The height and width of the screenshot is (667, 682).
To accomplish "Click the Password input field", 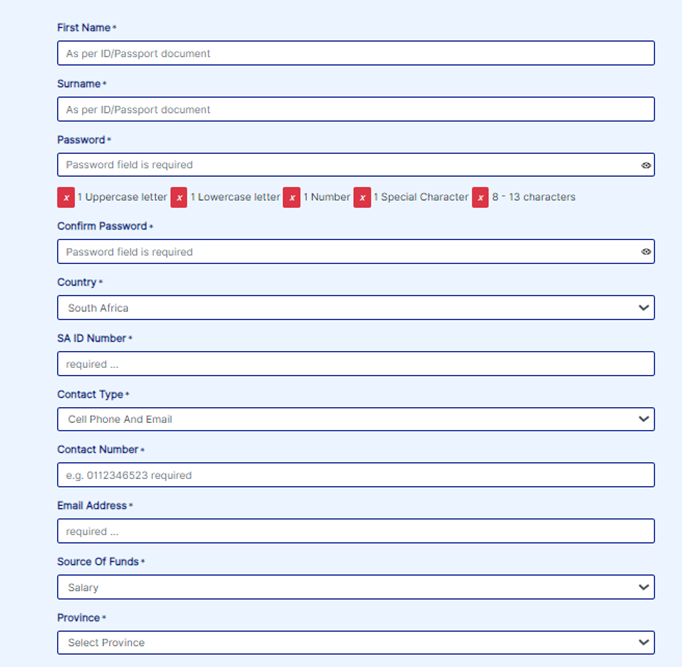I will point(340,165).
